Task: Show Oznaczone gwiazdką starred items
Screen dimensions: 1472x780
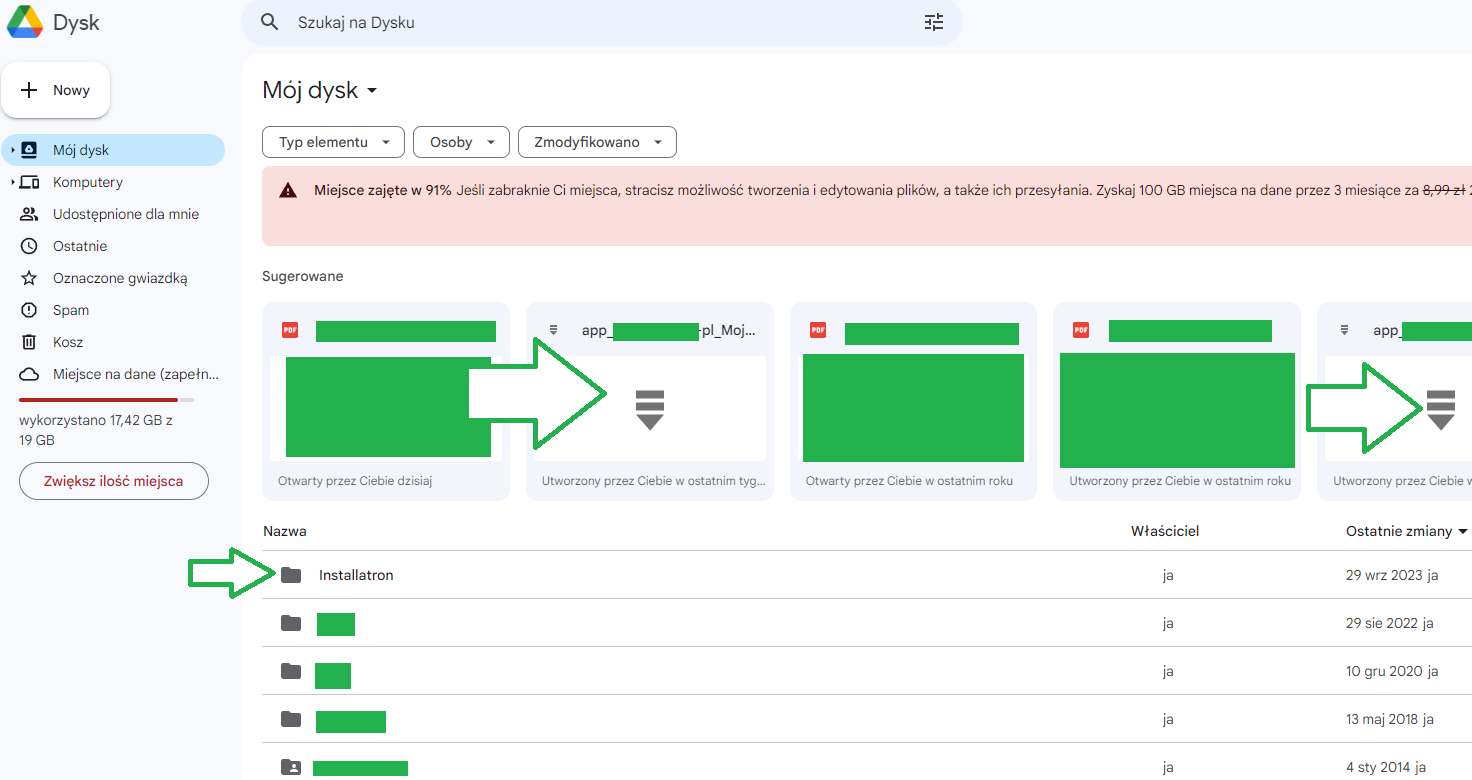Action: (x=119, y=278)
